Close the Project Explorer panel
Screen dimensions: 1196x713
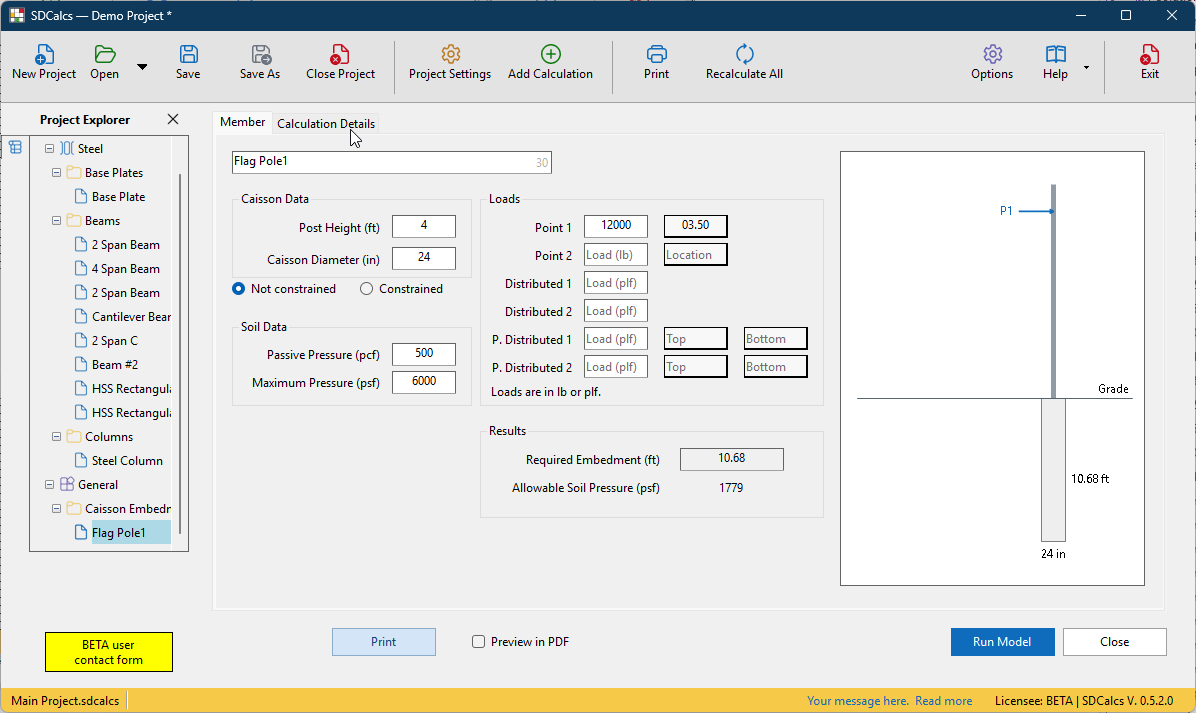[x=173, y=119]
